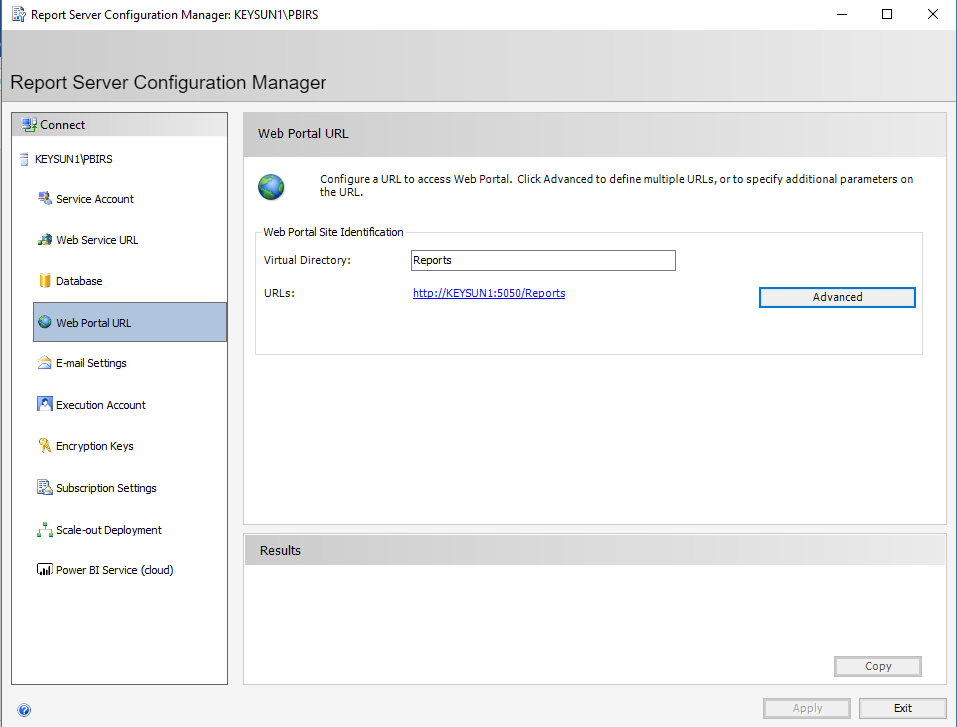Click the Scale-out Deployment network icon

[x=44, y=530]
